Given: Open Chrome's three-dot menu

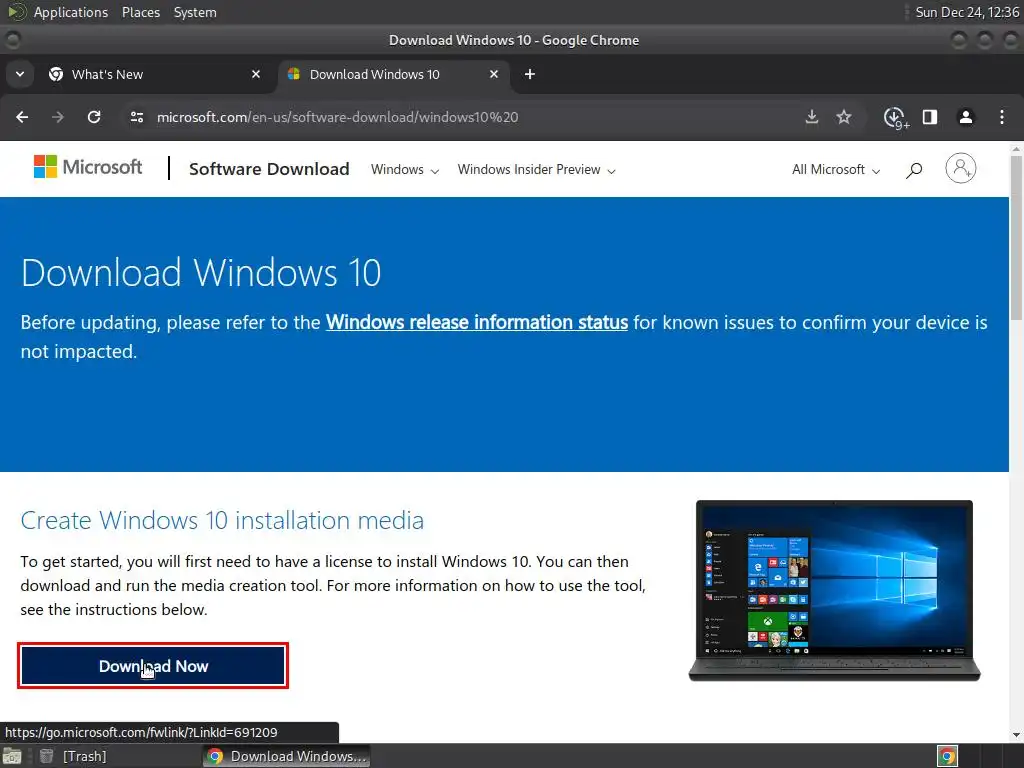Looking at the screenshot, I should point(1002,117).
